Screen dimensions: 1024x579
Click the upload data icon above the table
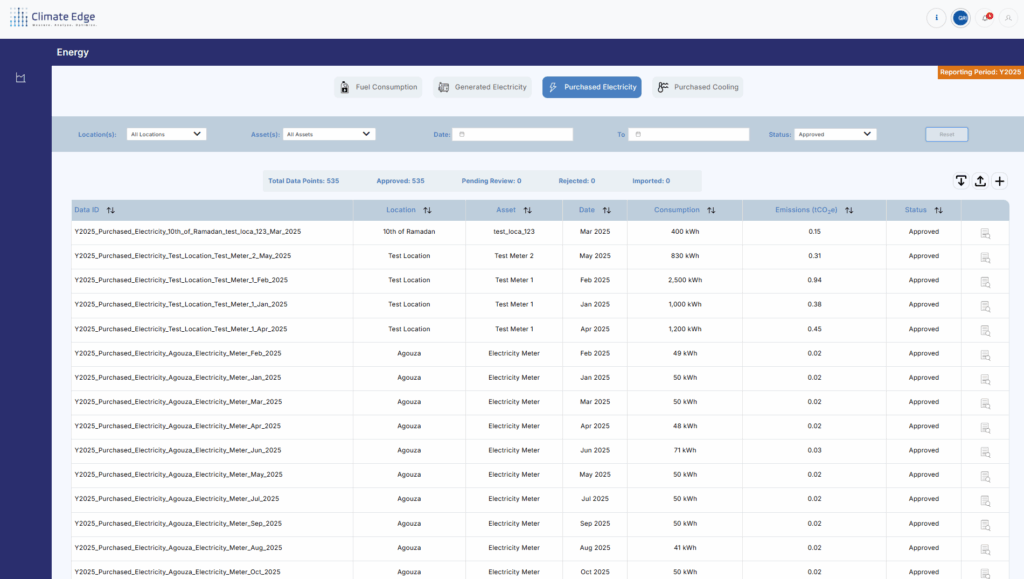point(980,181)
